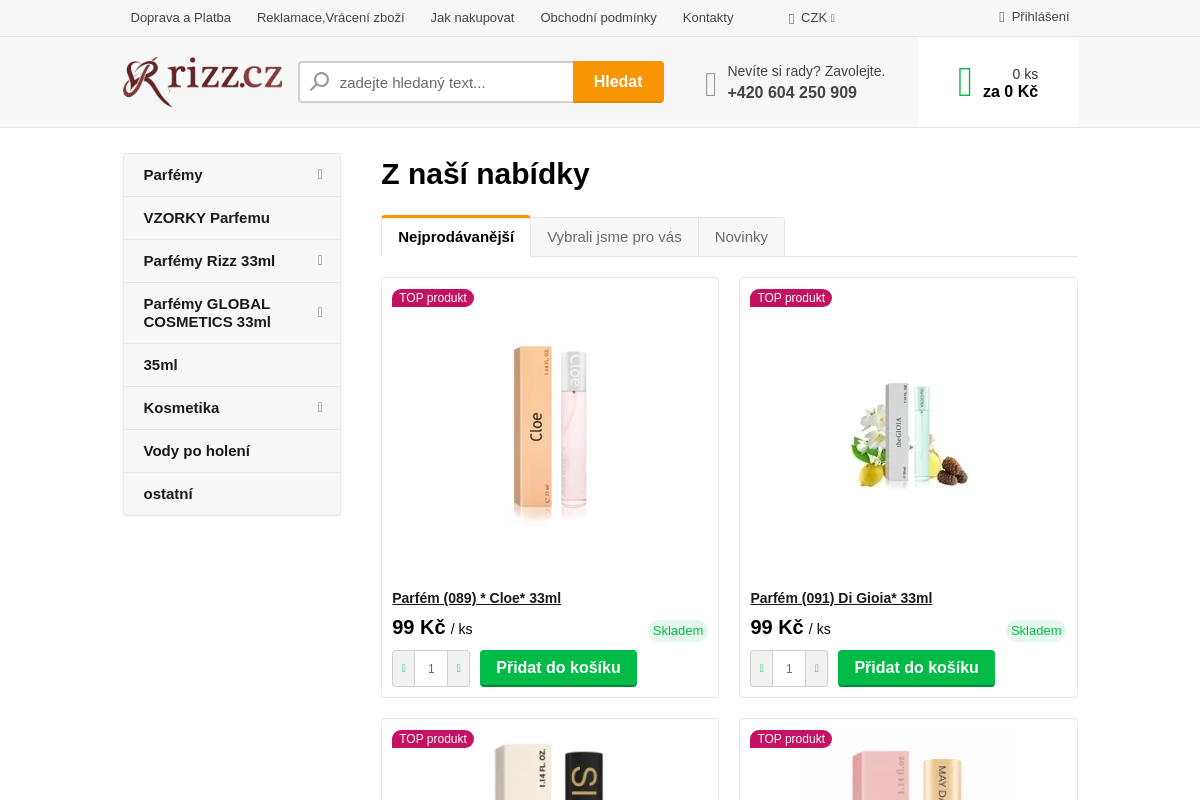Click the phone icon beside the number
The width and height of the screenshot is (1200, 800).
click(x=711, y=84)
